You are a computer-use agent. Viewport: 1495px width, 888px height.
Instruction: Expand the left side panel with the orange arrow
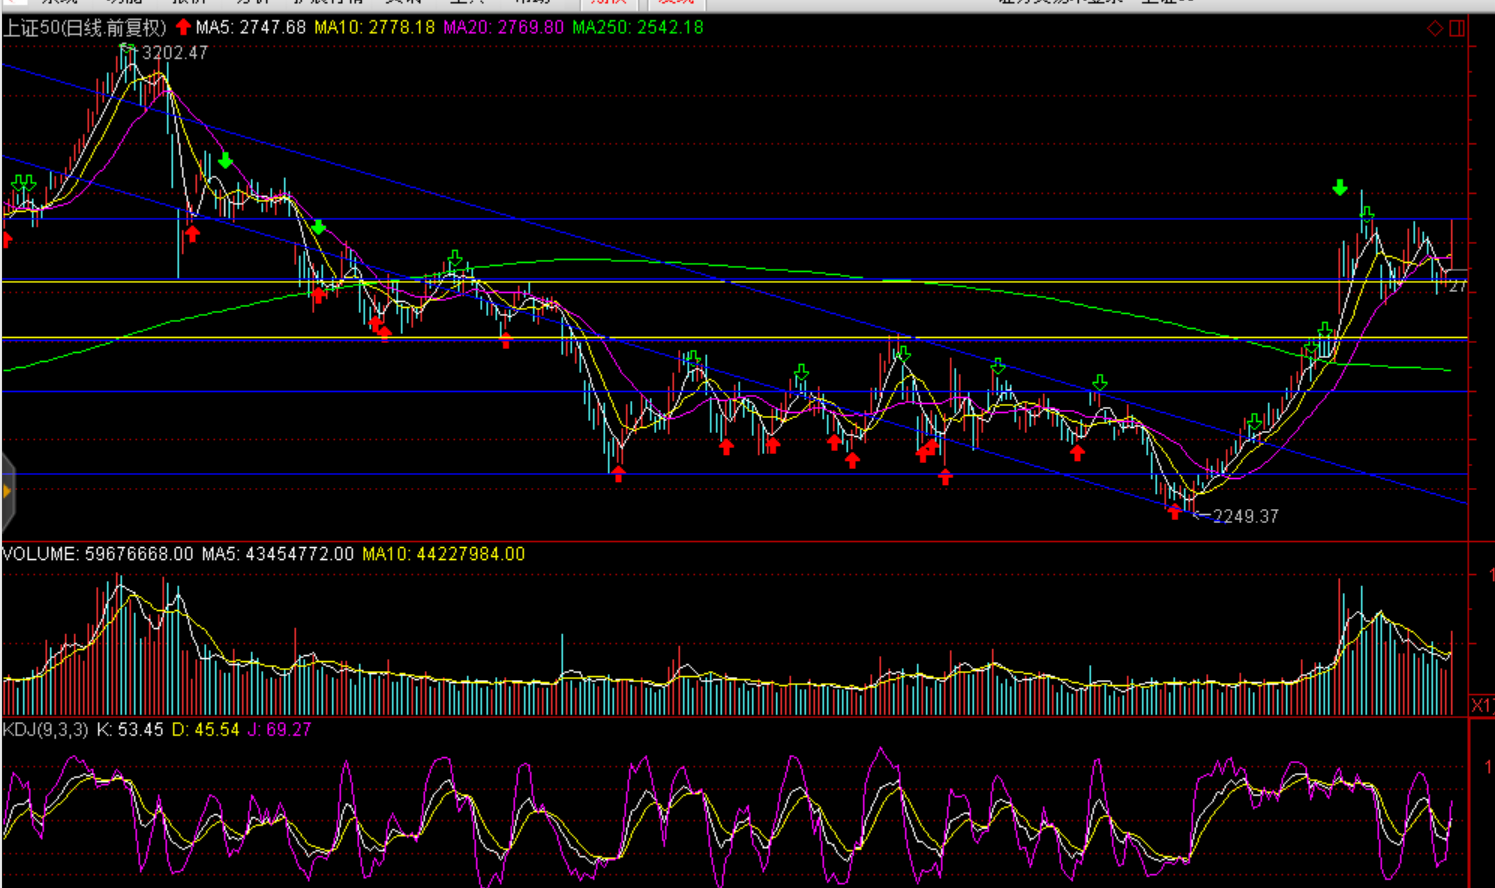tap(7, 491)
